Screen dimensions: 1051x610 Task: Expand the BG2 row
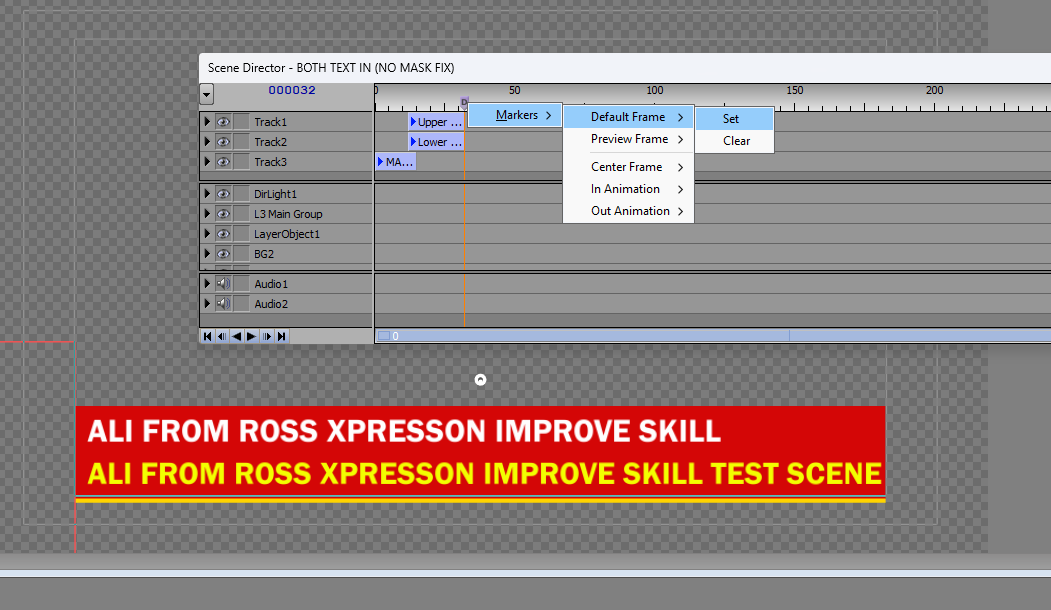[x=207, y=254]
